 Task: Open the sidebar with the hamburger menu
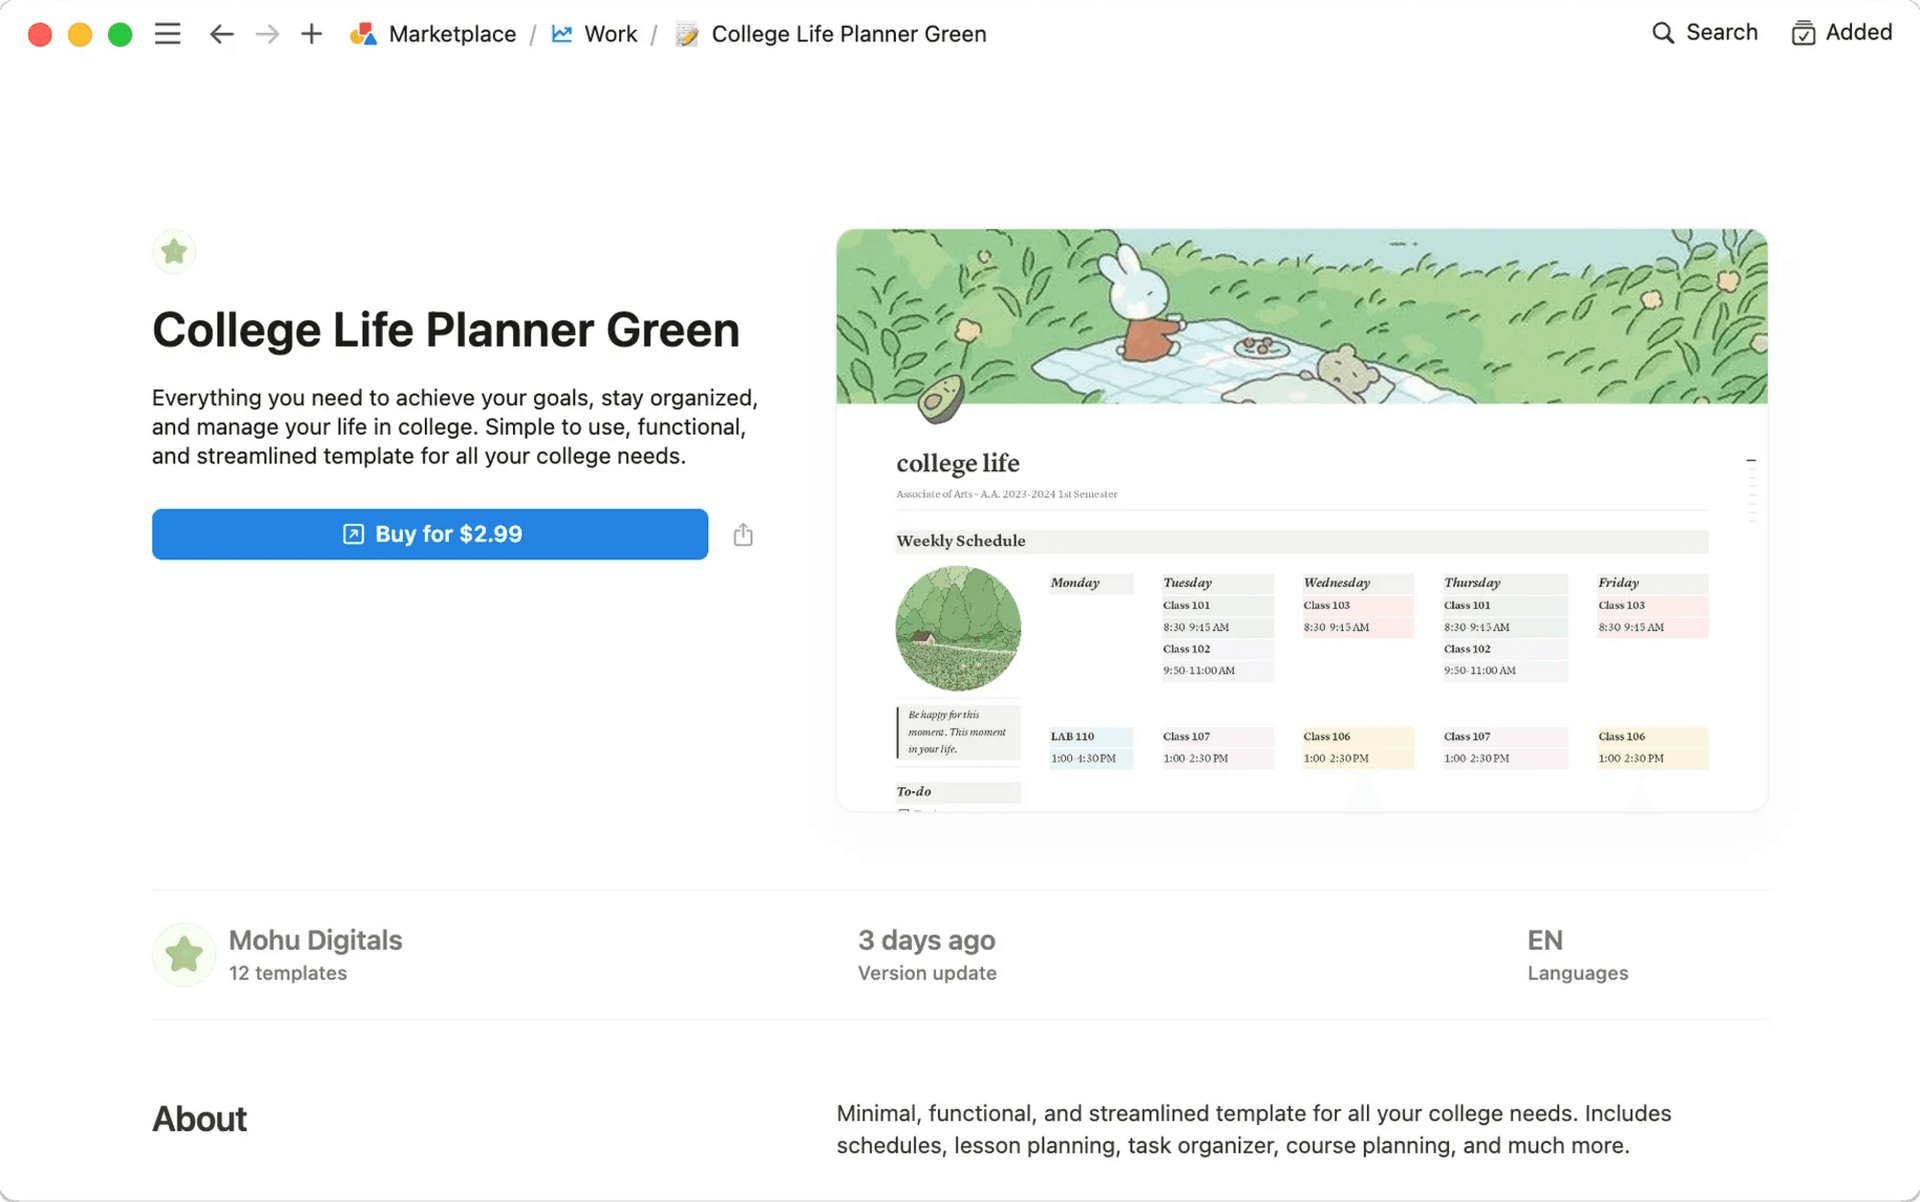pyautogui.click(x=167, y=33)
